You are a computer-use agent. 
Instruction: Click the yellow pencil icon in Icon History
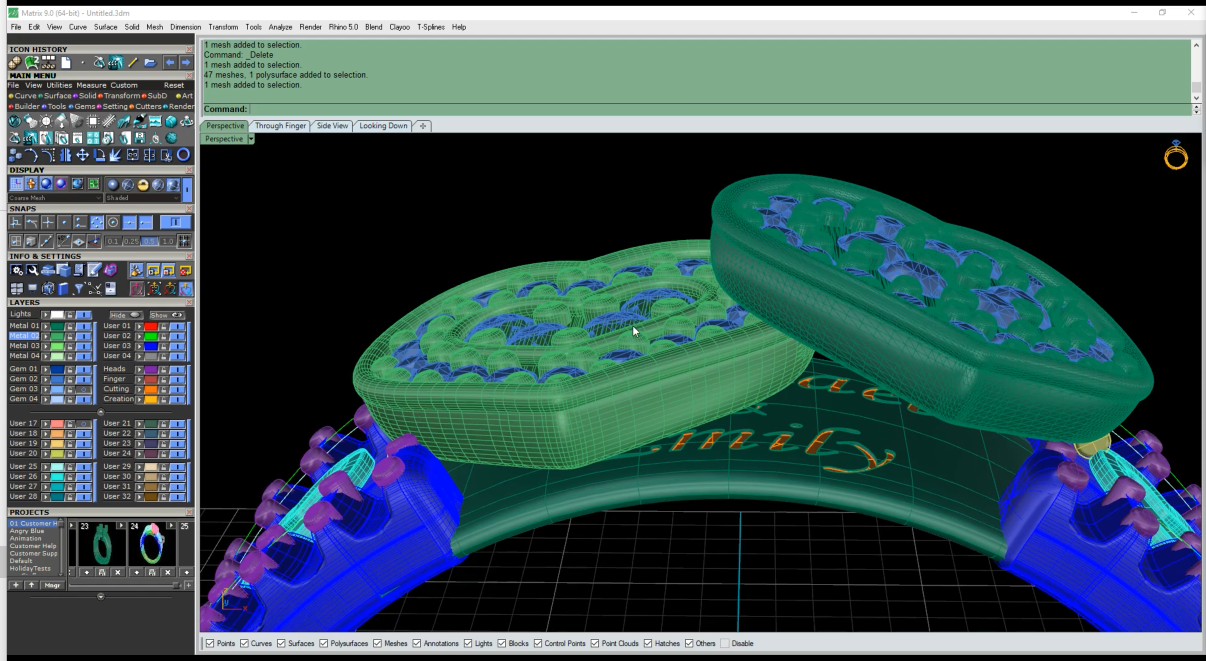tap(132, 62)
